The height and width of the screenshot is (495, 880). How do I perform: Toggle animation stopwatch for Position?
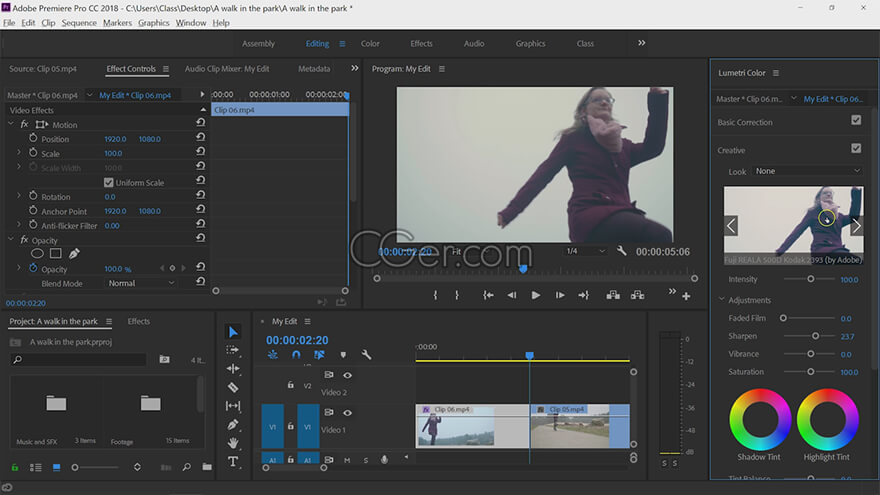(x=33, y=138)
